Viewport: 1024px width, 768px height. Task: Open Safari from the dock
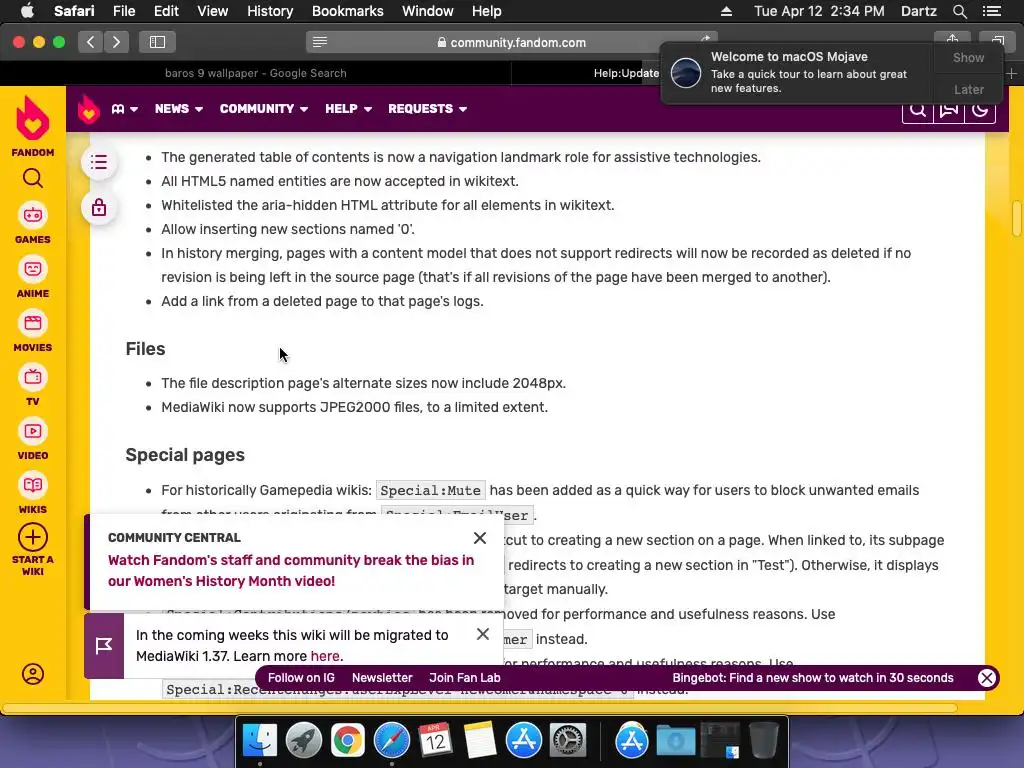click(392, 741)
